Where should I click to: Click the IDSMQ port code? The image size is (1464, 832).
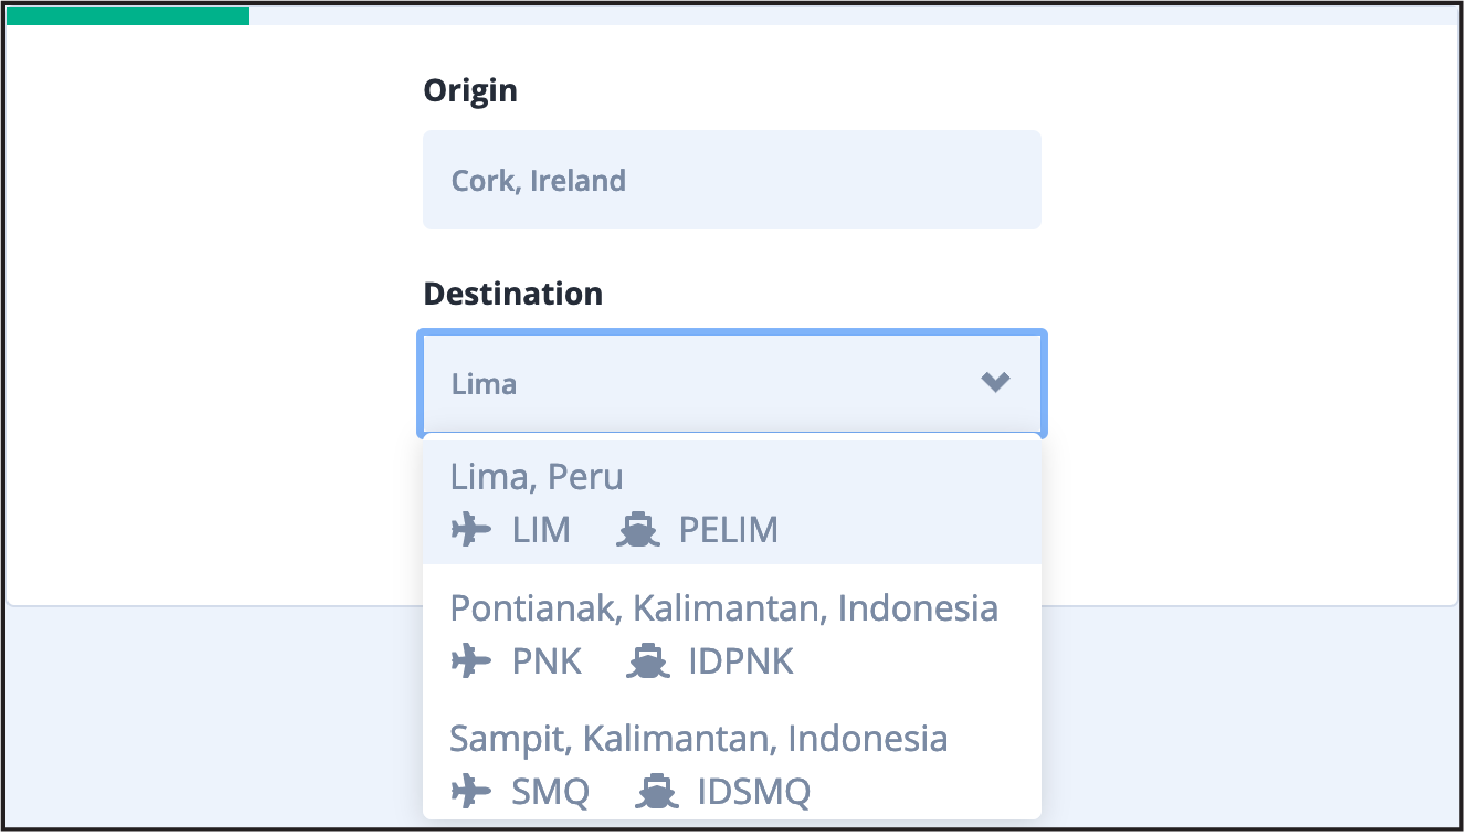tap(754, 792)
